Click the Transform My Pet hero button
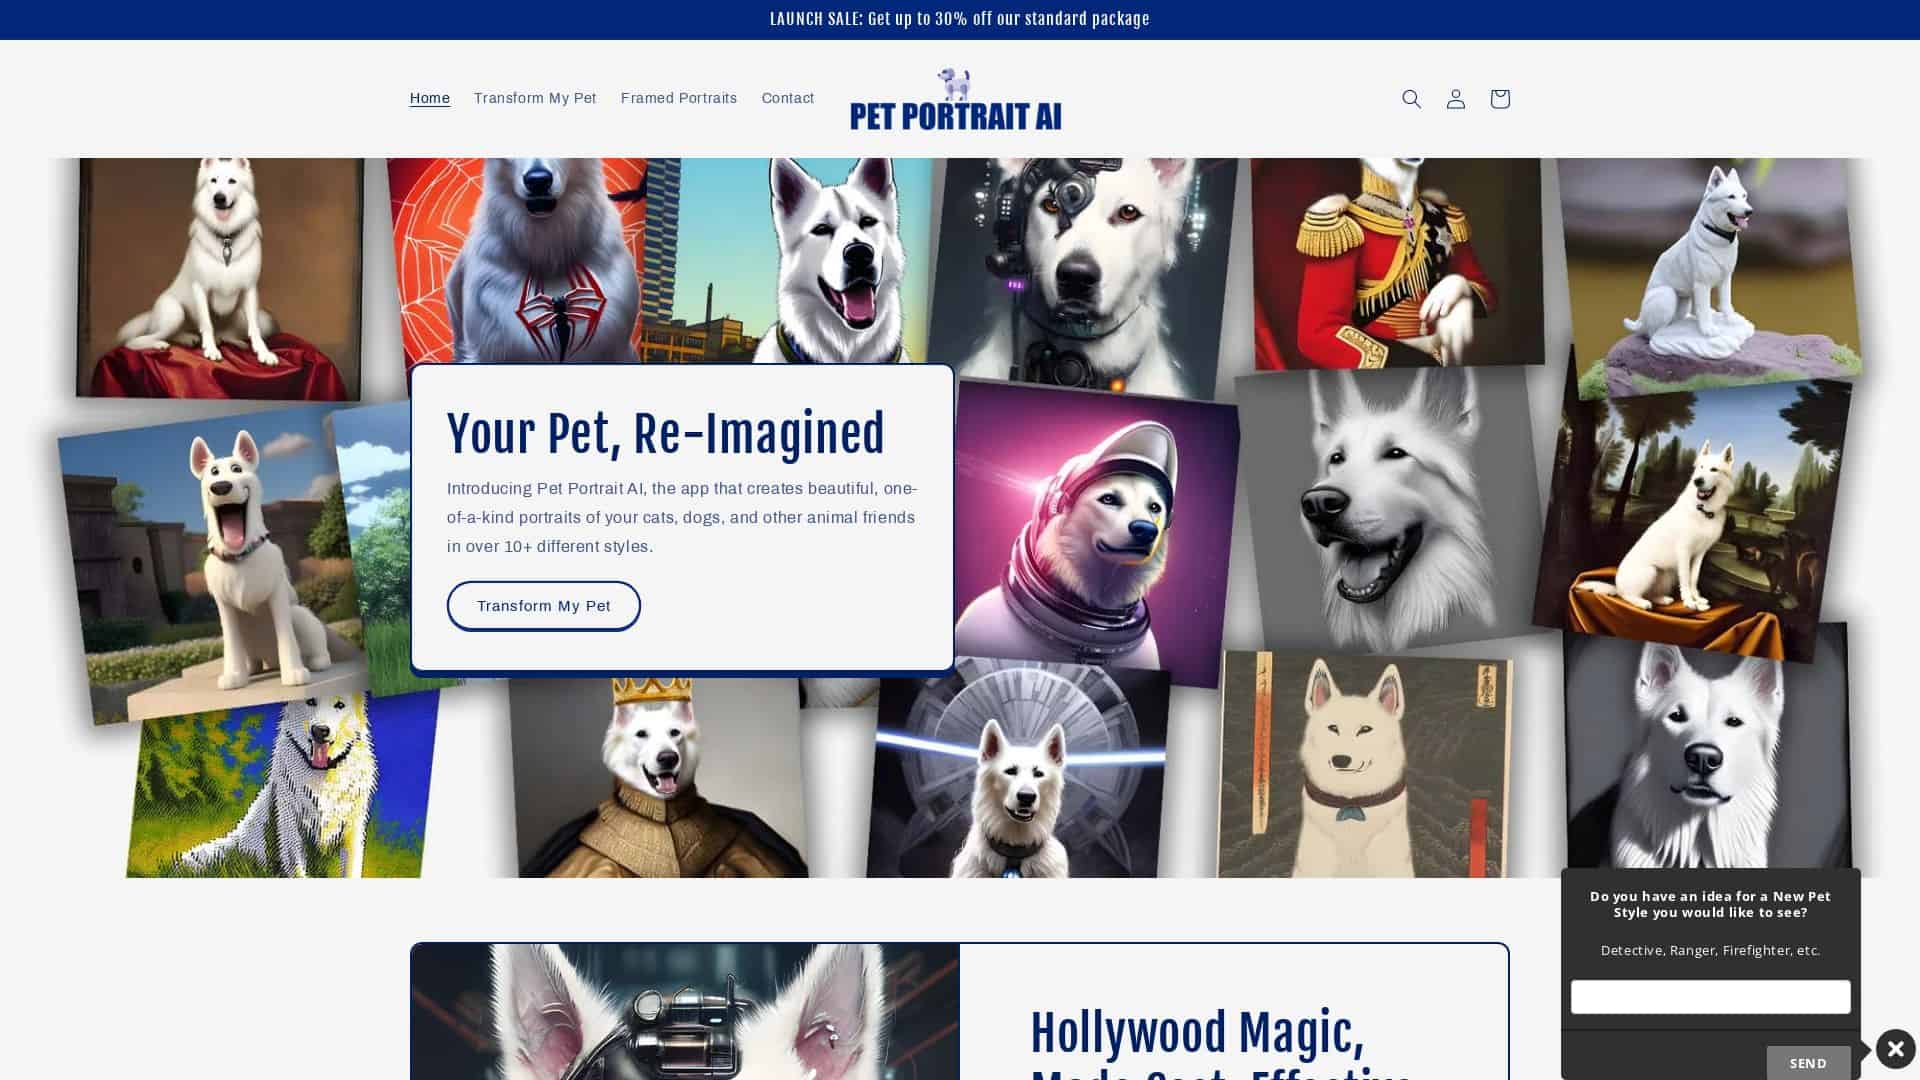The width and height of the screenshot is (1920, 1080). [x=544, y=606]
